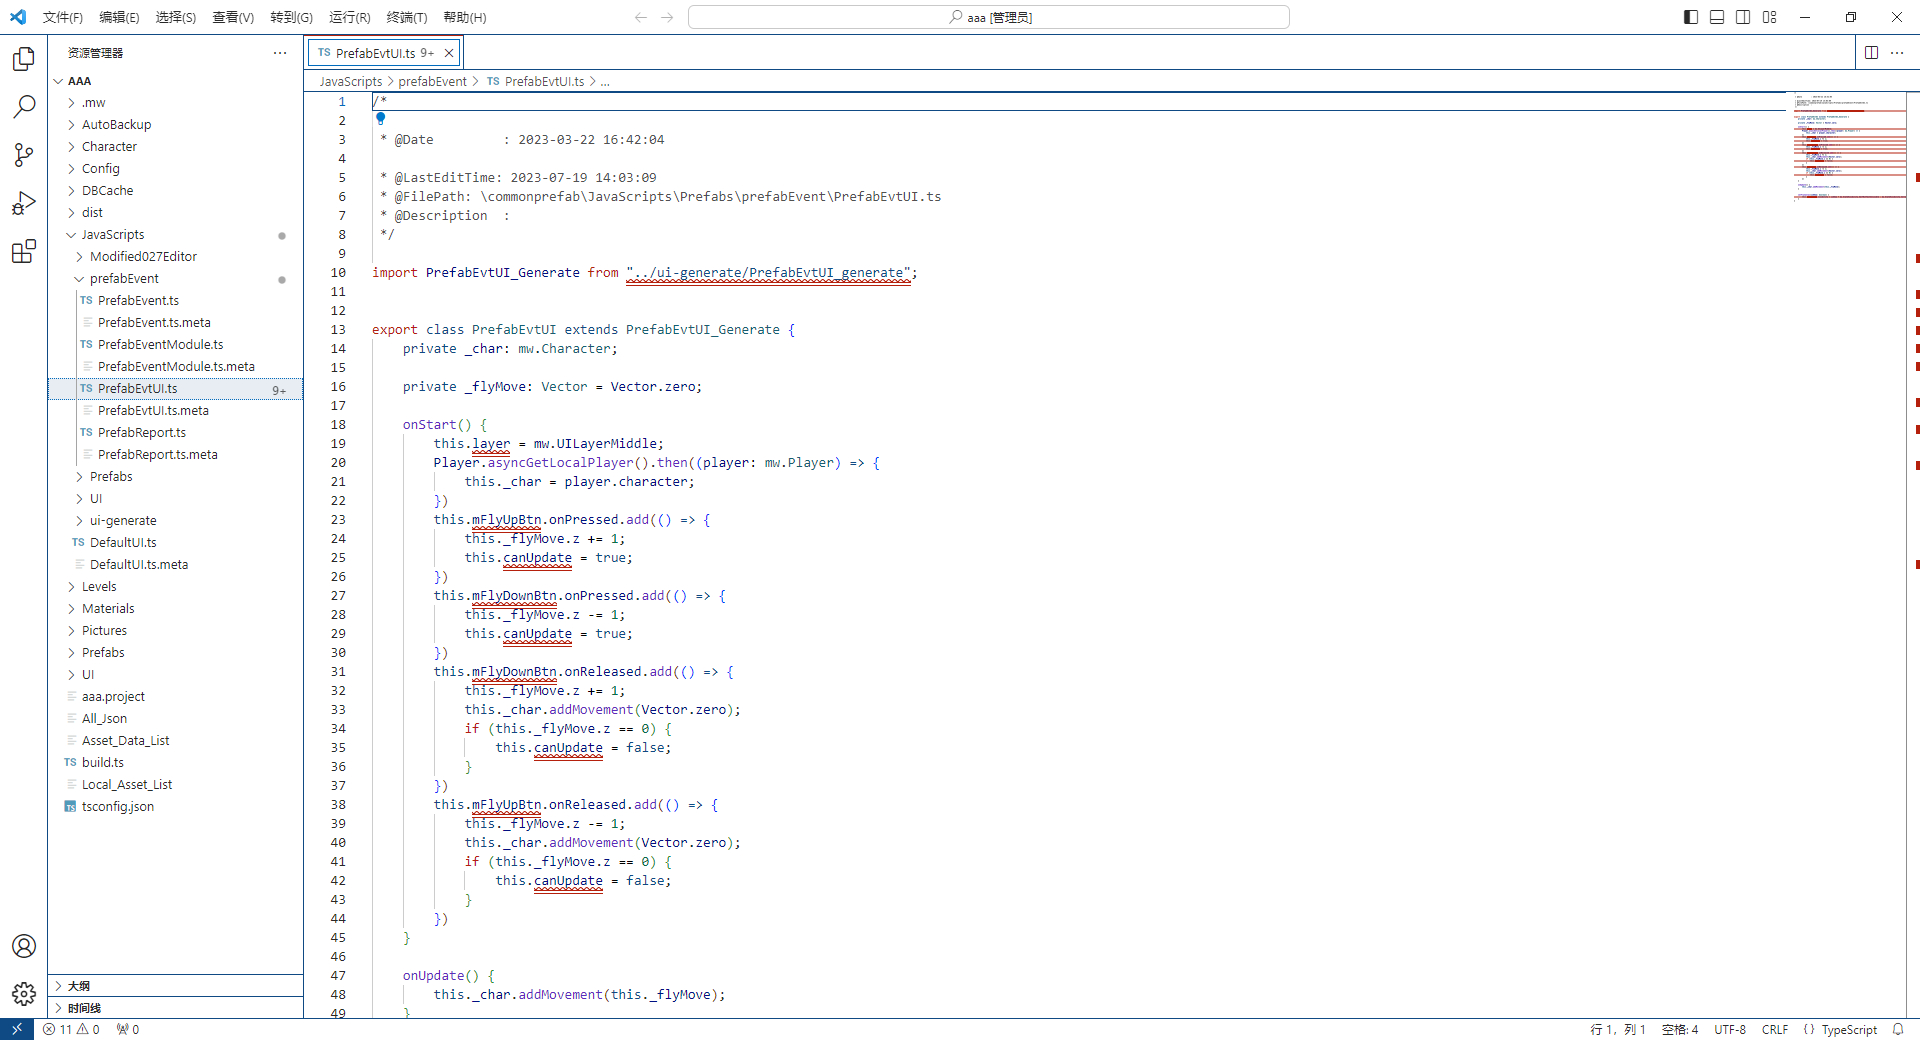Toggle the primary side bar

click(x=1691, y=17)
